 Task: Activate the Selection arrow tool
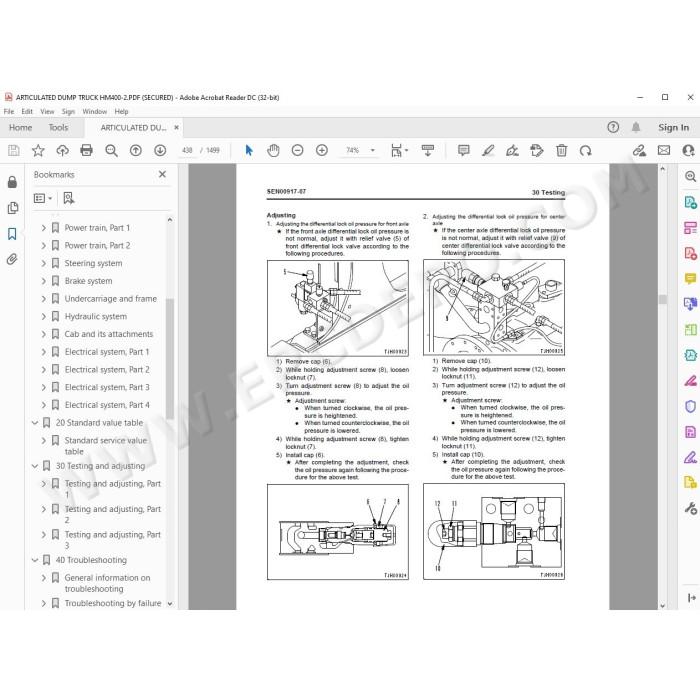tap(249, 150)
